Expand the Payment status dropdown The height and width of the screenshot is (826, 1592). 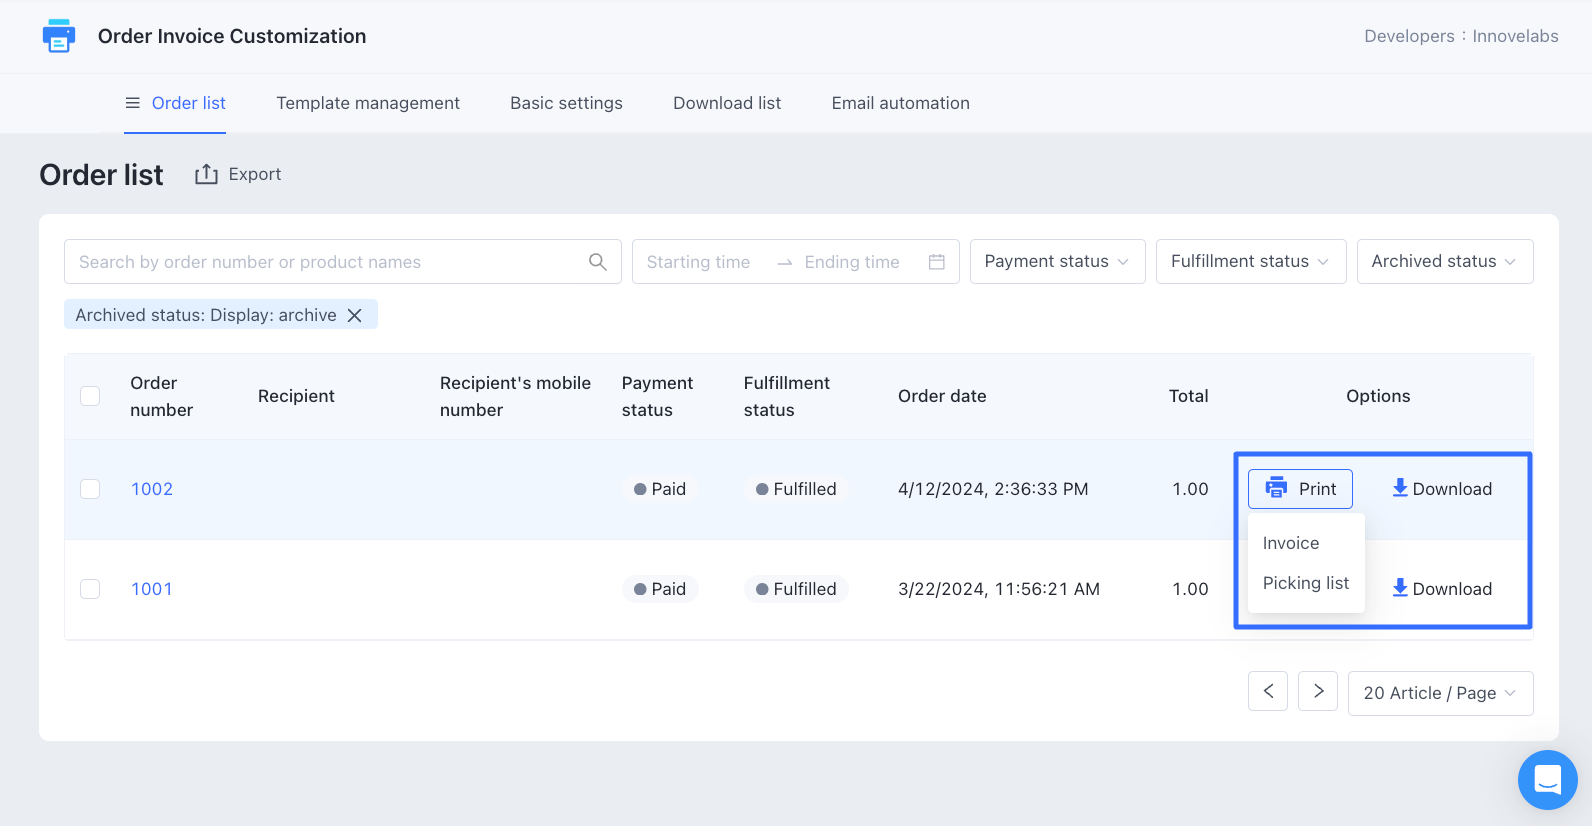1057,261
